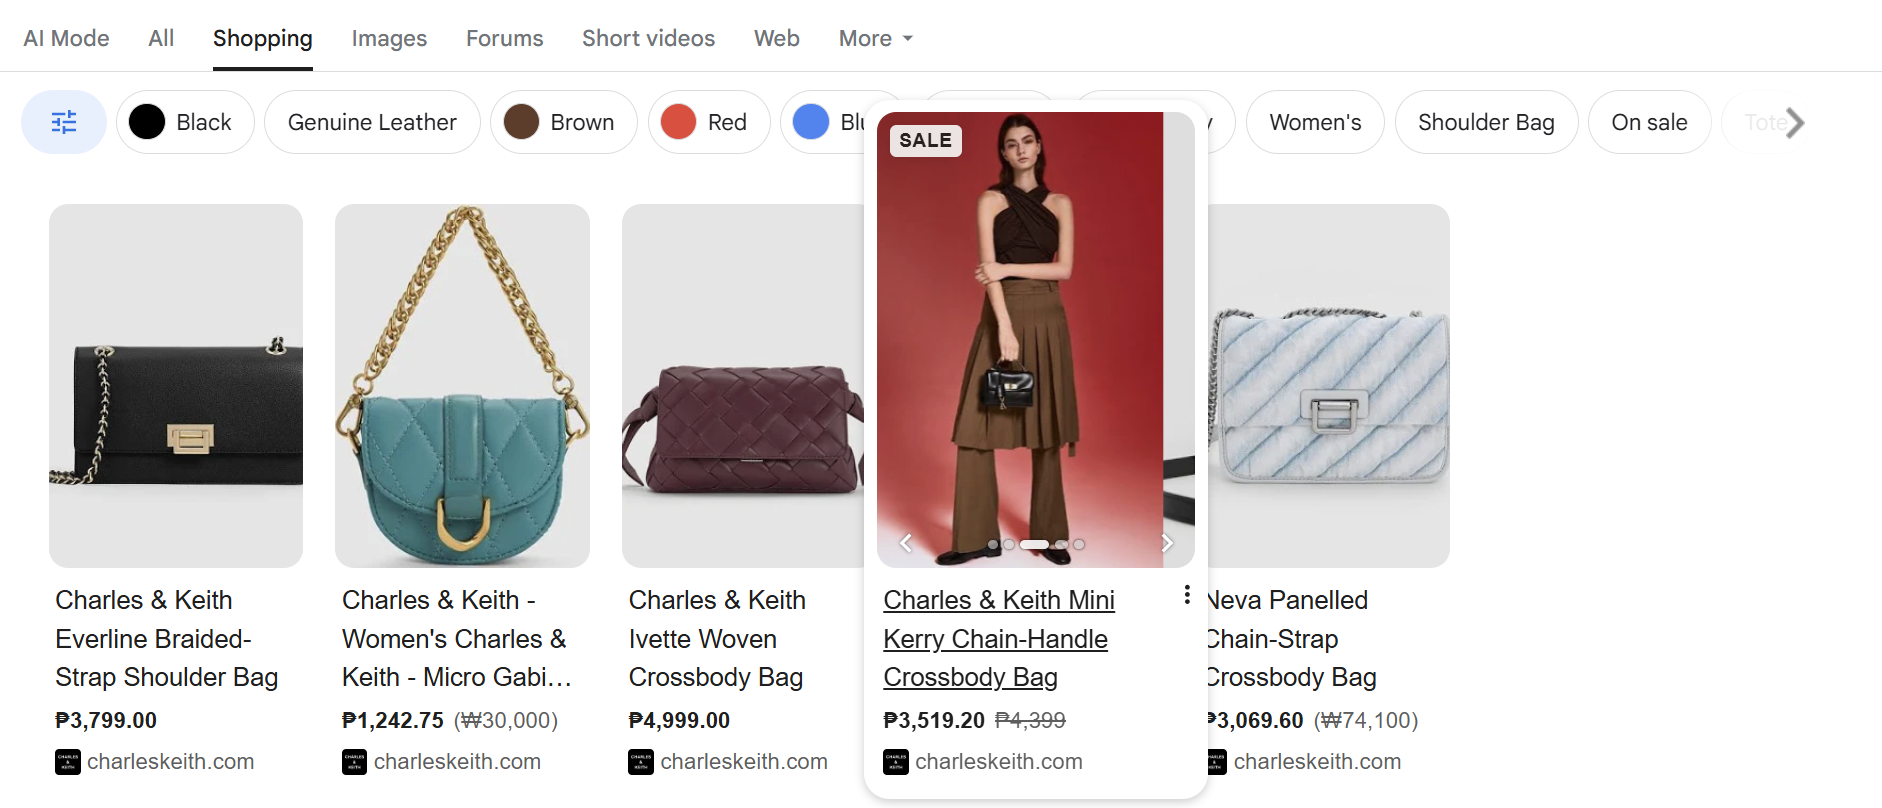1882x808 pixels.
Task: Expand the More search options dropdown
Action: point(875,38)
